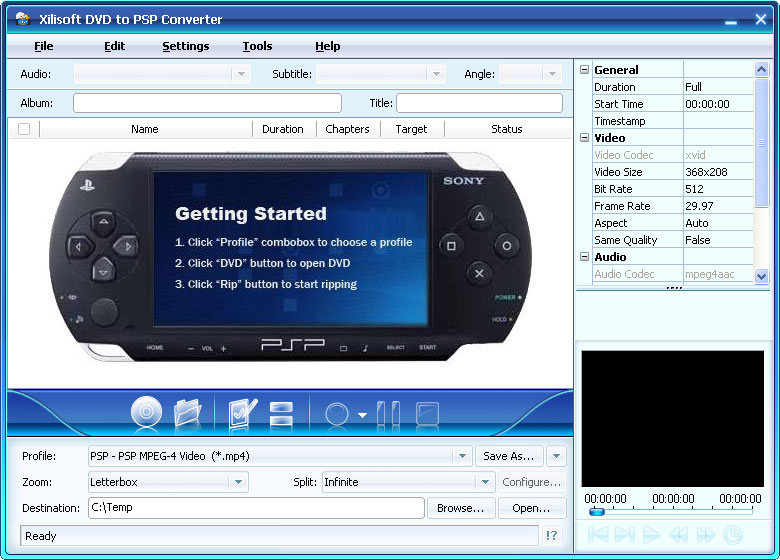Click the Target column header

[411, 129]
